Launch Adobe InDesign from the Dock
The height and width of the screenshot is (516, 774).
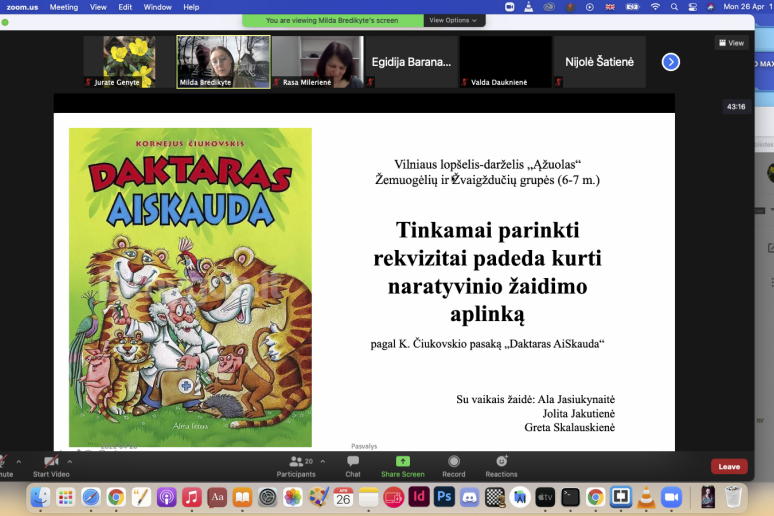pyautogui.click(x=419, y=497)
